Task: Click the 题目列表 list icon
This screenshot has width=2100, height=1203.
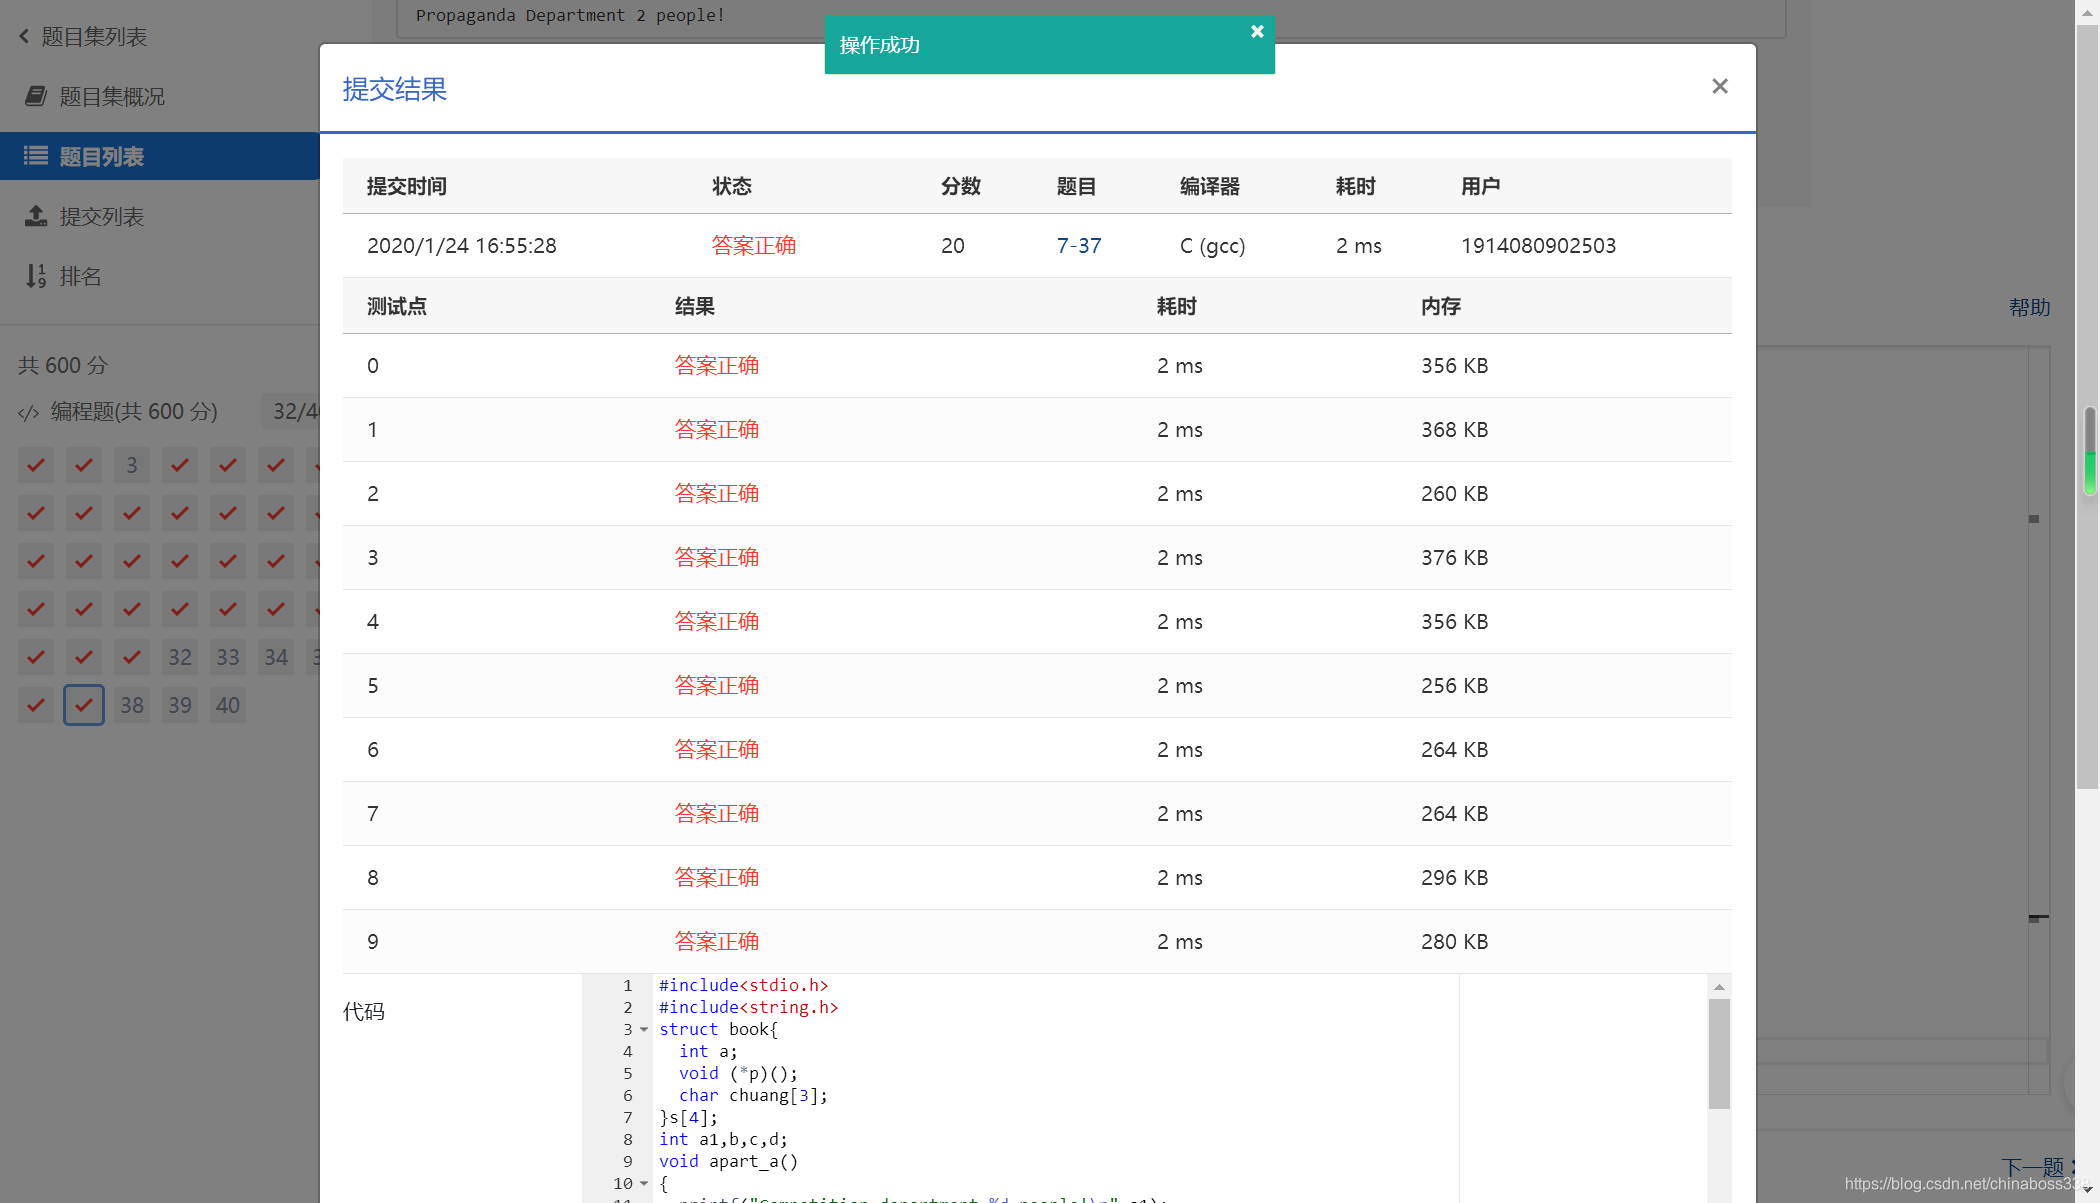Action: pyautogui.click(x=36, y=156)
